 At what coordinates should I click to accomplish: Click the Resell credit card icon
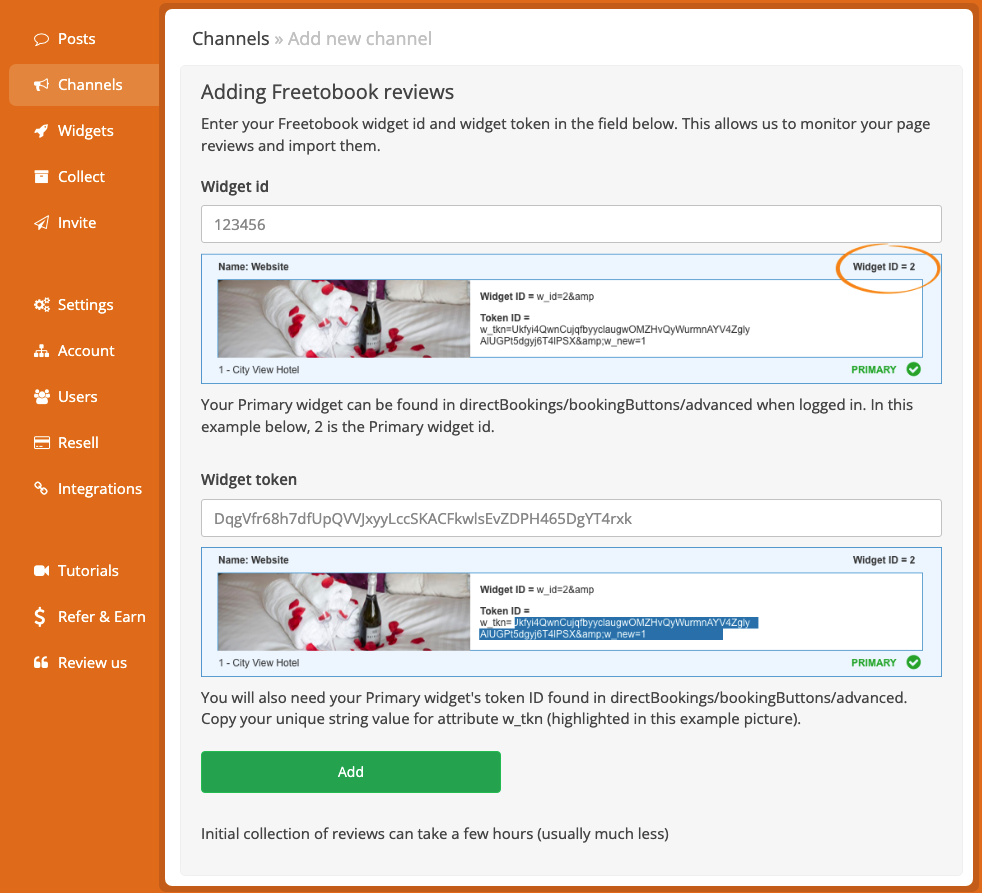41,443
